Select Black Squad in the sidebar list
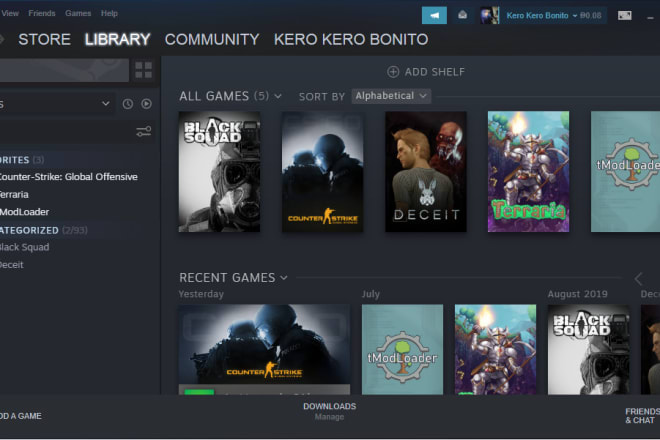This screenshot has height=440, width=660. (x=24, y=247)
